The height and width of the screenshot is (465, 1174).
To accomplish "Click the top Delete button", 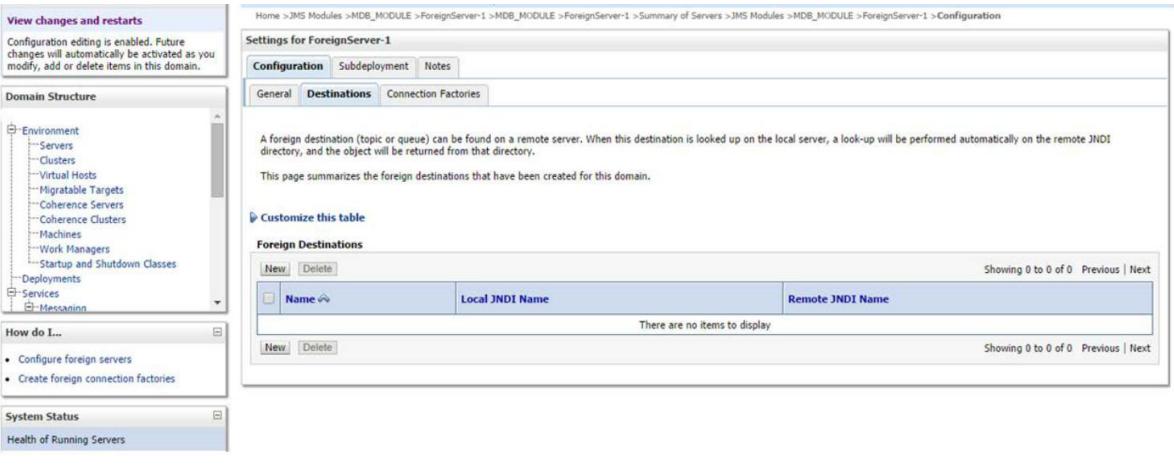I will 317,269.
